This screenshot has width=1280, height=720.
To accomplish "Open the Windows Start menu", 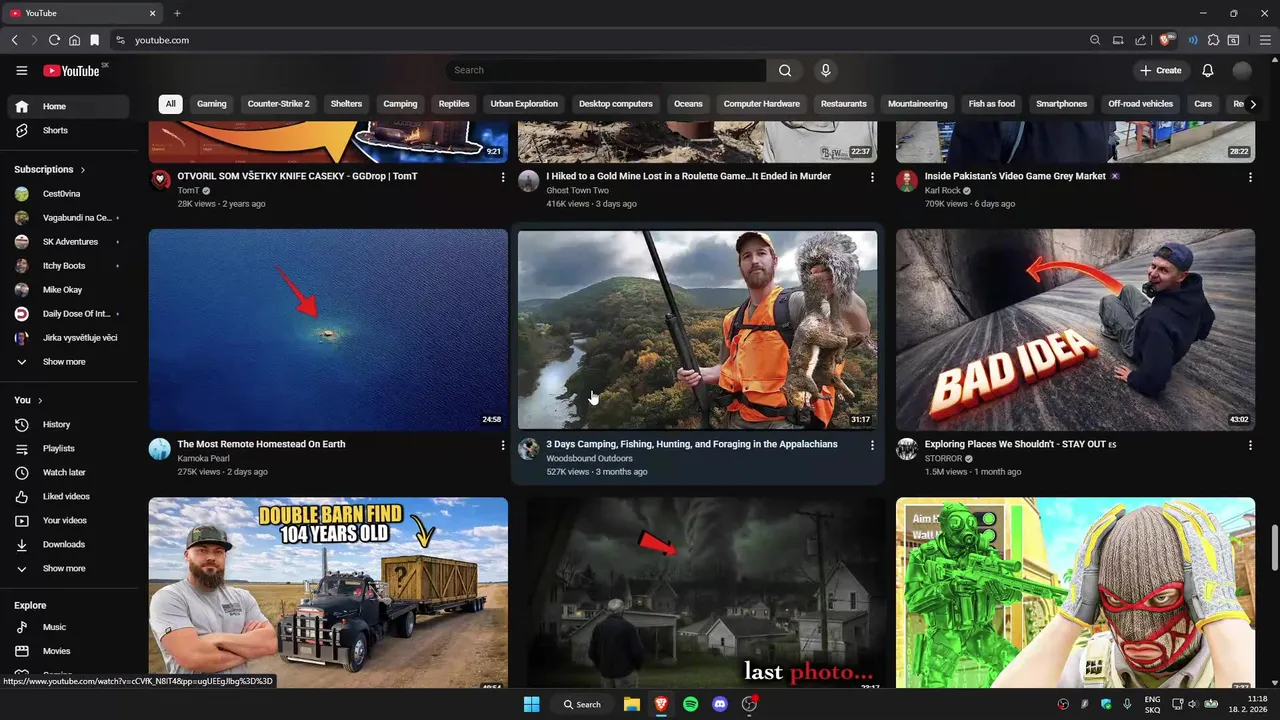I will (x=532, y=704).
